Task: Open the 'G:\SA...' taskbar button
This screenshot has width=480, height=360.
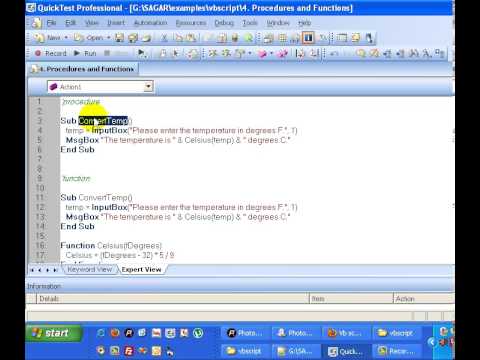Action: [x=296, y=351]
